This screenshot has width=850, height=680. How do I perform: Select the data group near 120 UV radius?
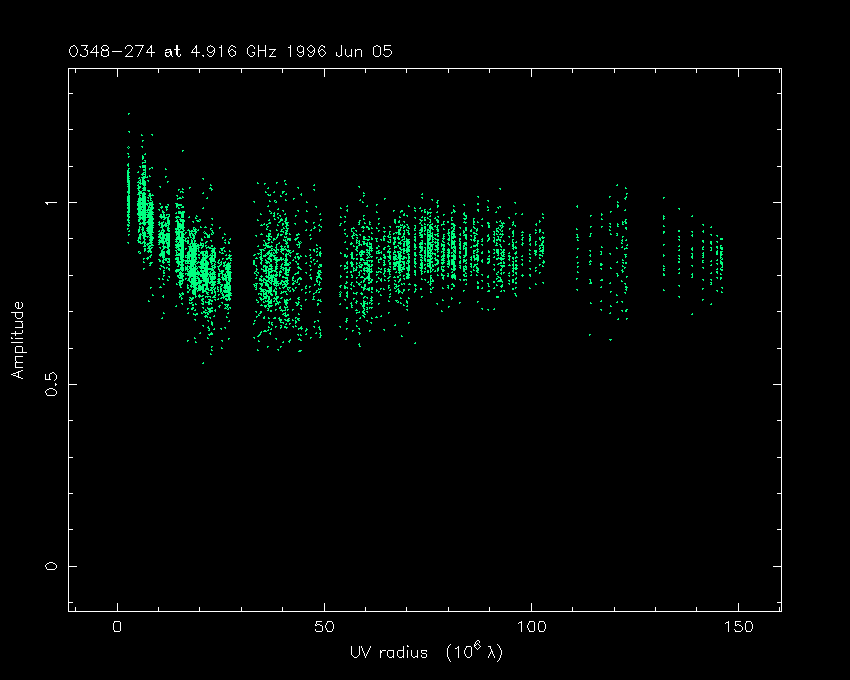coord(612,255)
